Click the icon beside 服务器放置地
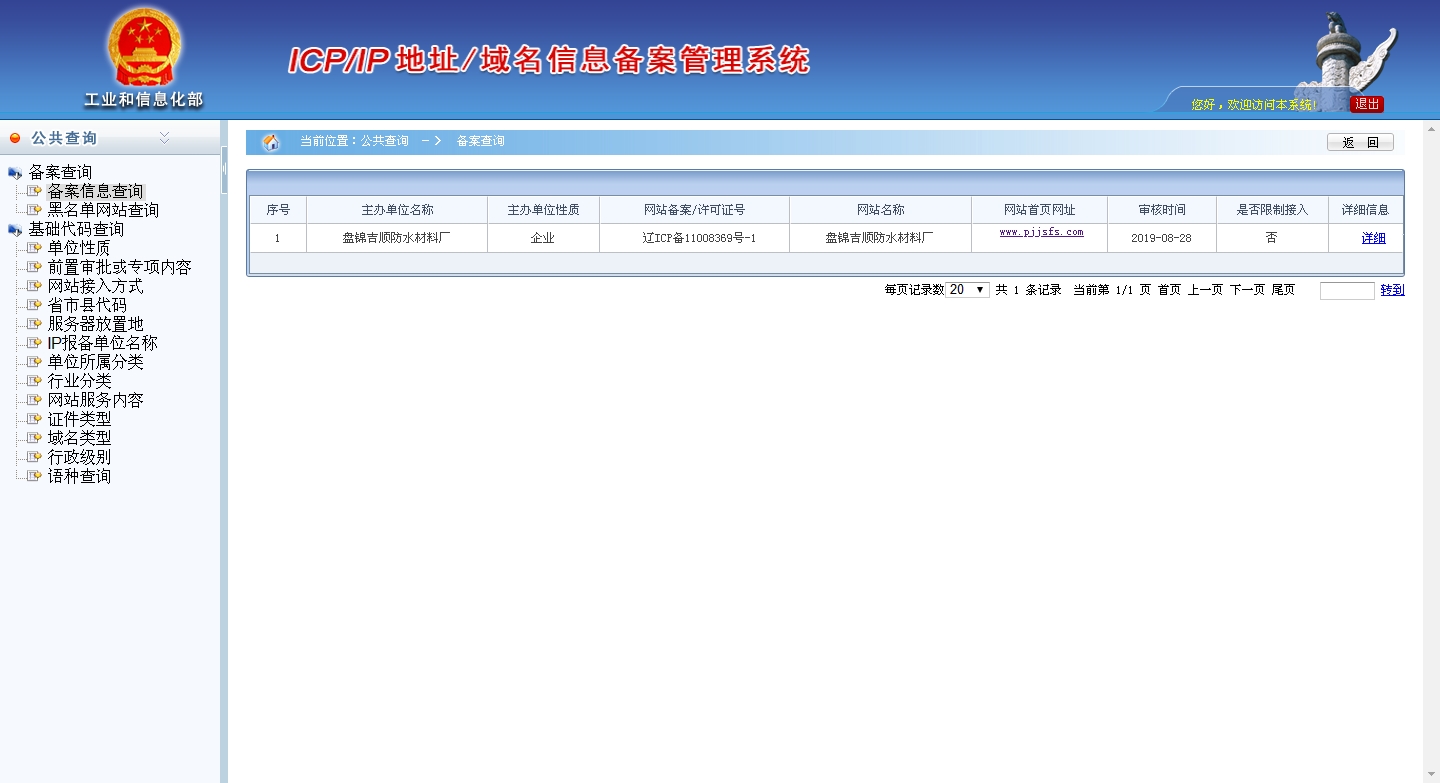Viewport: 1440px width, 783px height. 34,324
